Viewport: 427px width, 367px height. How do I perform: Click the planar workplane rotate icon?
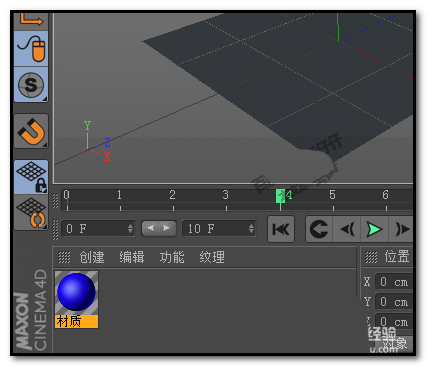click(31, 212)
